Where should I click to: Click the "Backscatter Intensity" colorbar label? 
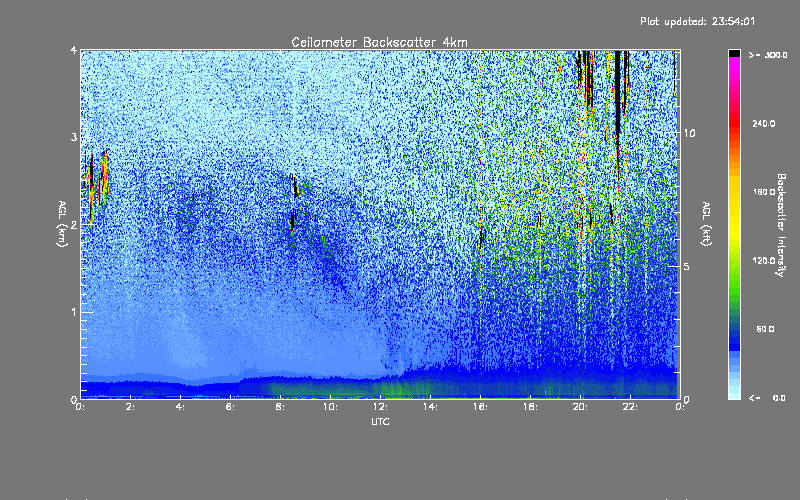(781, 225)
